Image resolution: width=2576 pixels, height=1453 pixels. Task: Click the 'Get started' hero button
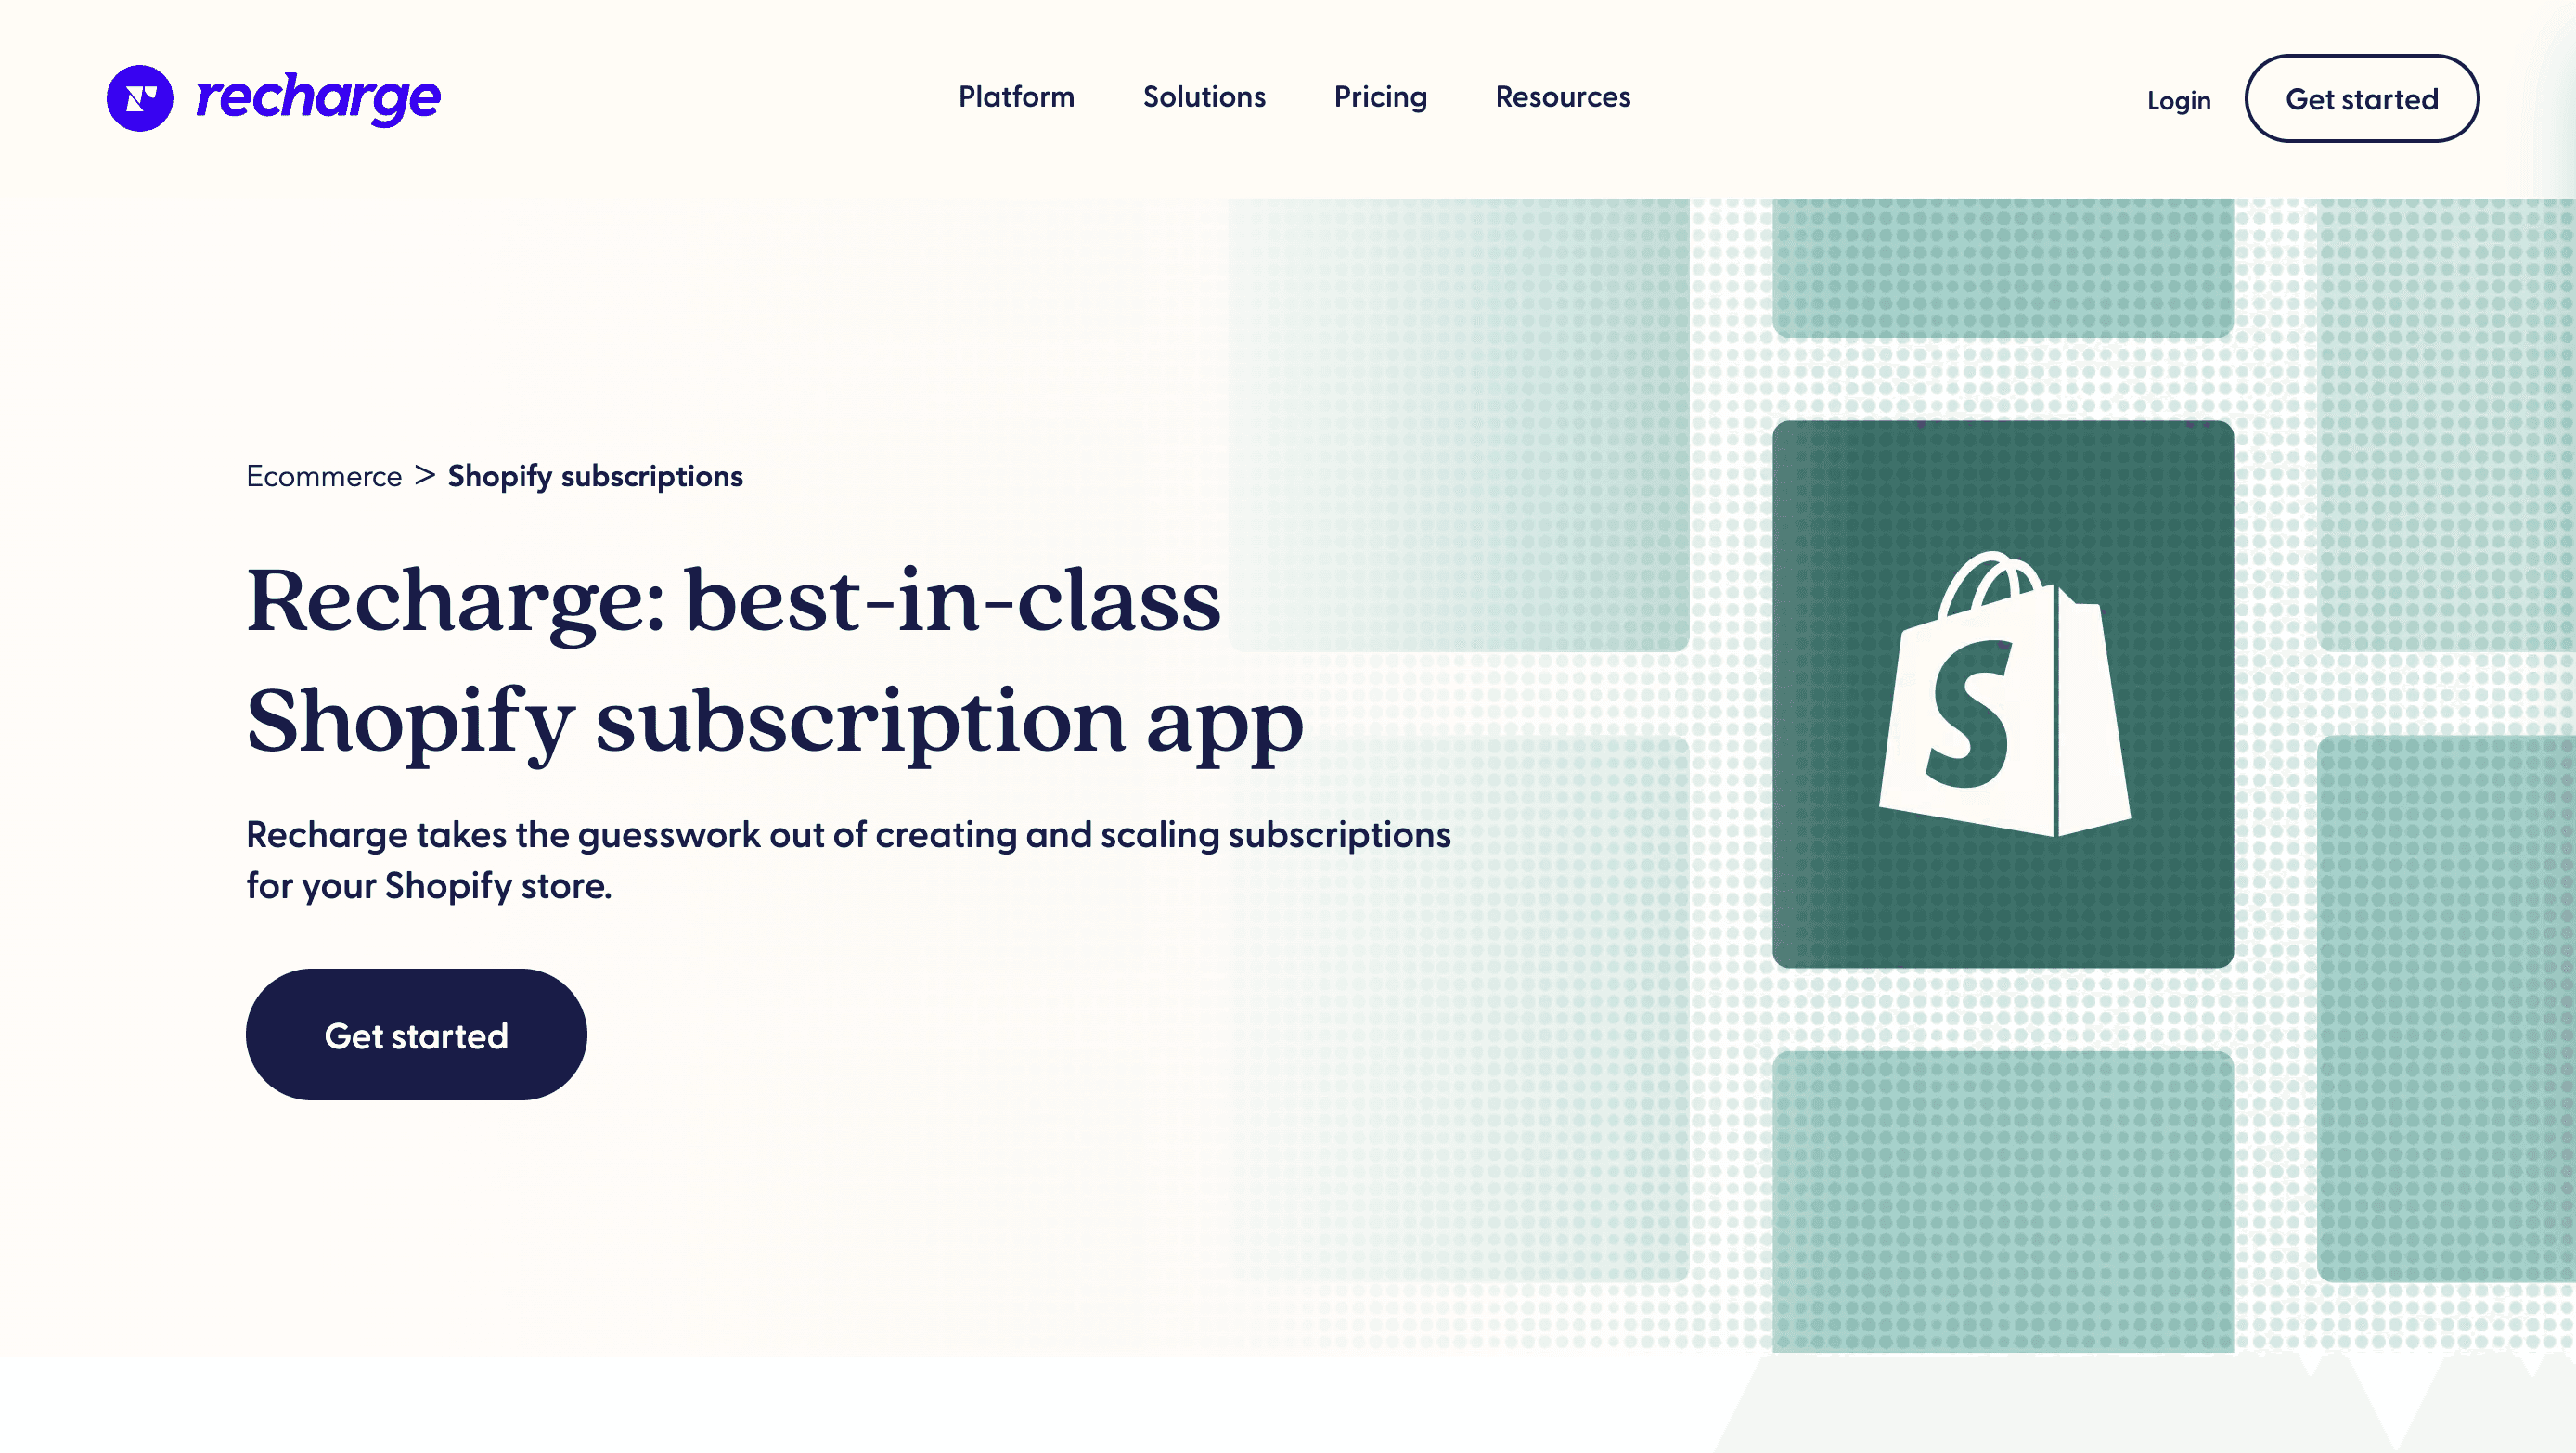coord(416,1034)
